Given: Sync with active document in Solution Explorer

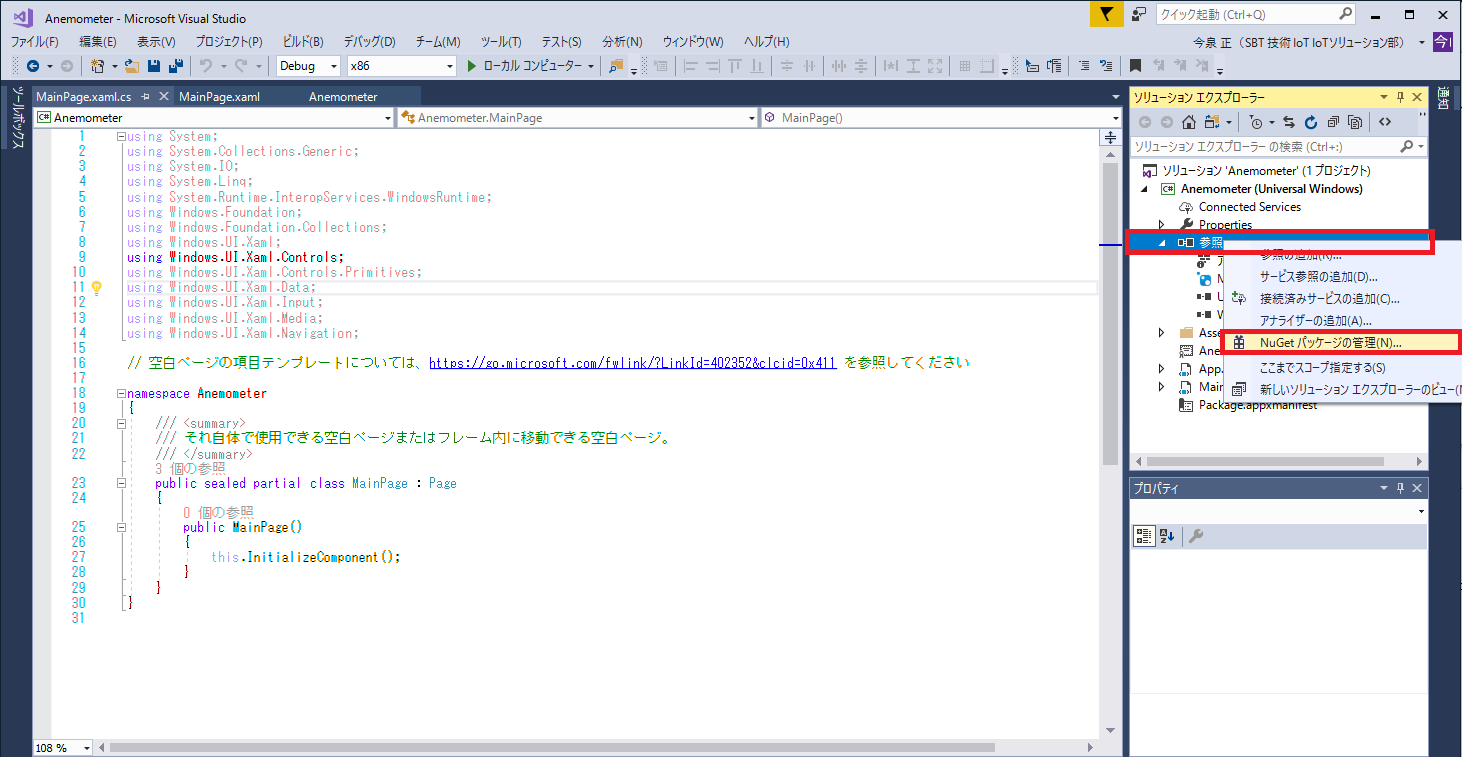Looking at the screenshot, I should pos(1289,122).
